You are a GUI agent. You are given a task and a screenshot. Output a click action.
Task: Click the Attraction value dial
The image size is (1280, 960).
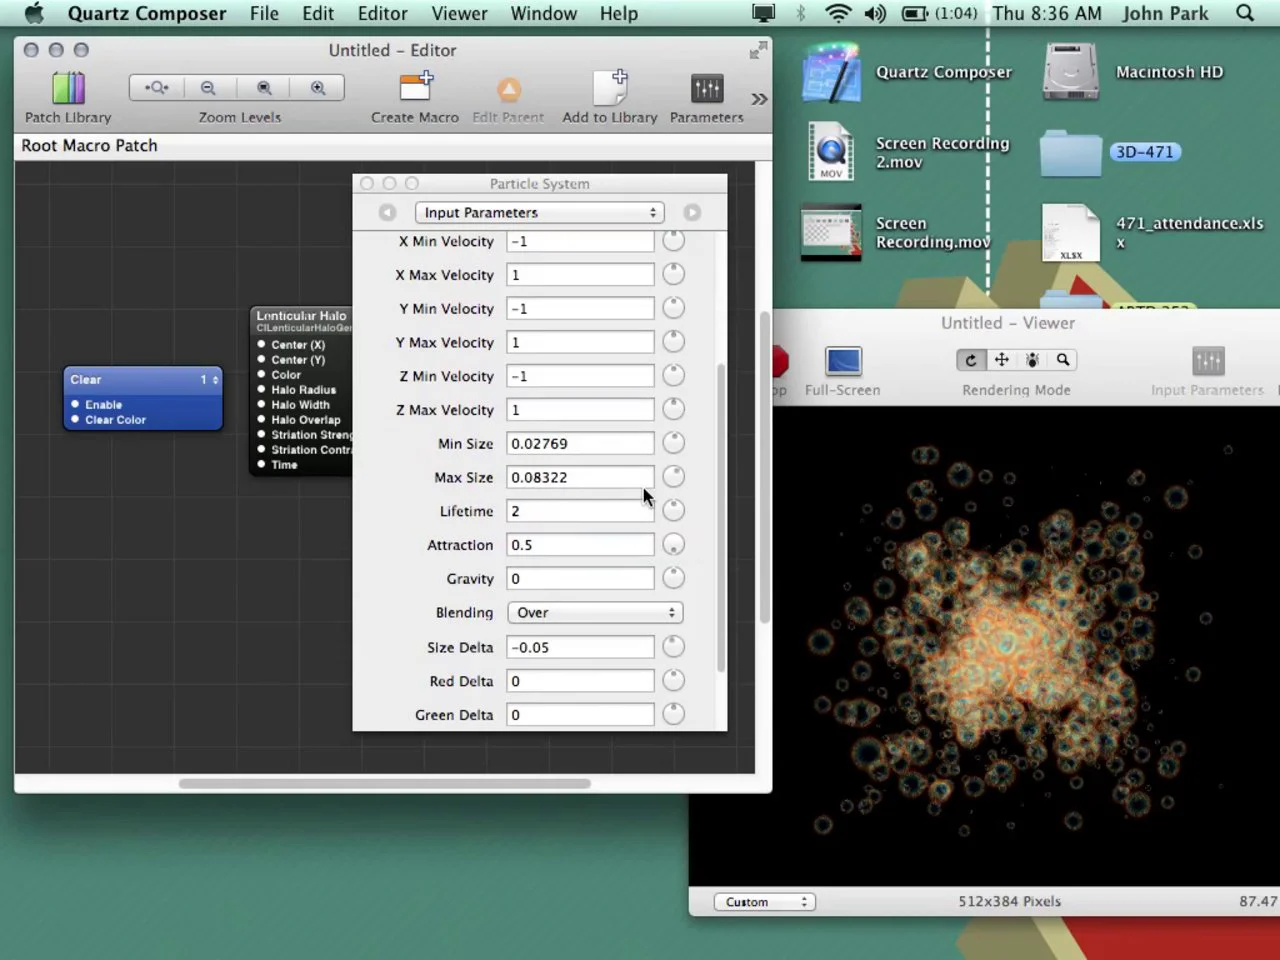[674, 545]
